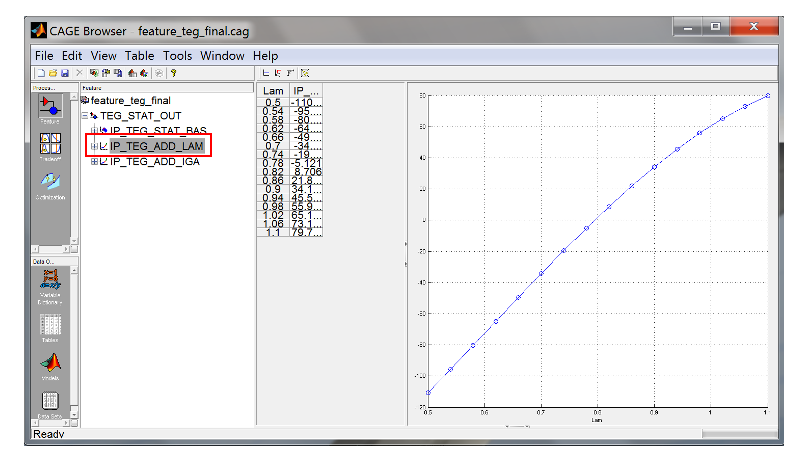Viewport: 798px width, 462px height.
Task: Click the first toolbar icon after the delete X
Action: [x=94, y=73]
